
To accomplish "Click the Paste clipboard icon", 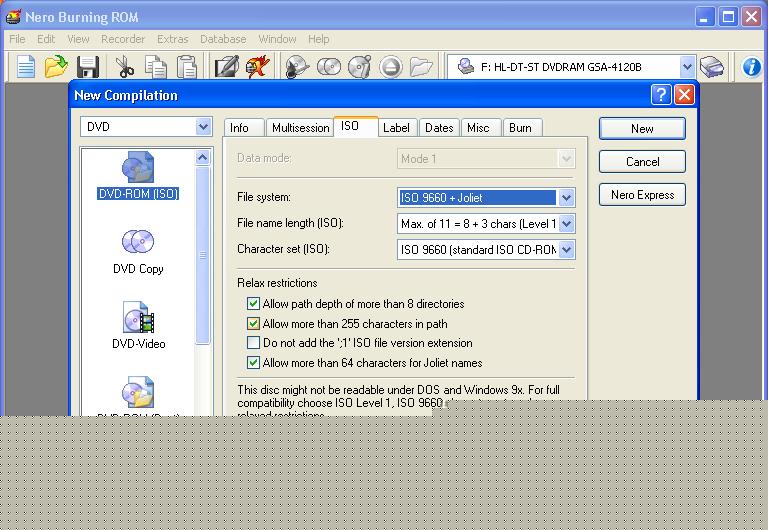I will 187,67.
